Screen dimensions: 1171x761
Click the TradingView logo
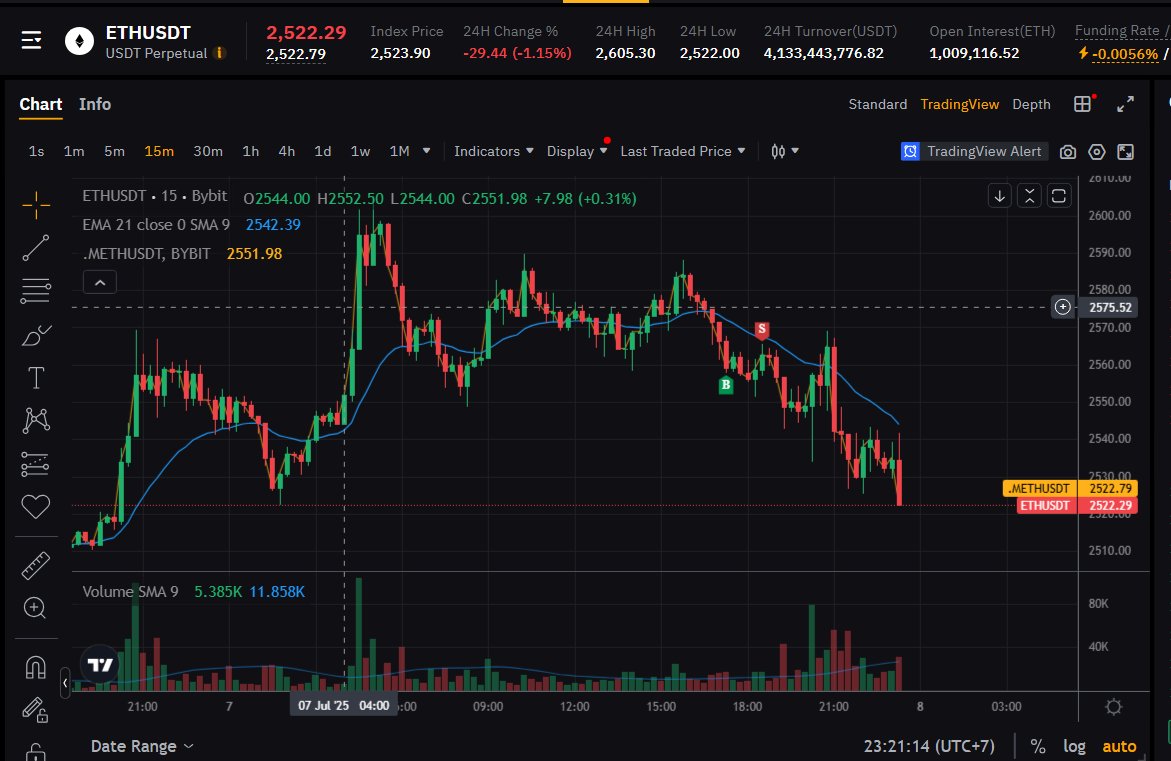pyautogui.click(x=100, y=664)
